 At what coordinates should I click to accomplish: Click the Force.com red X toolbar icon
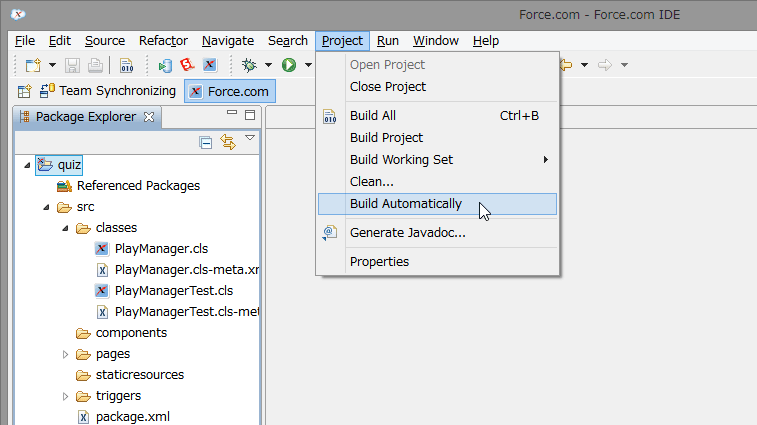point(210,65)
